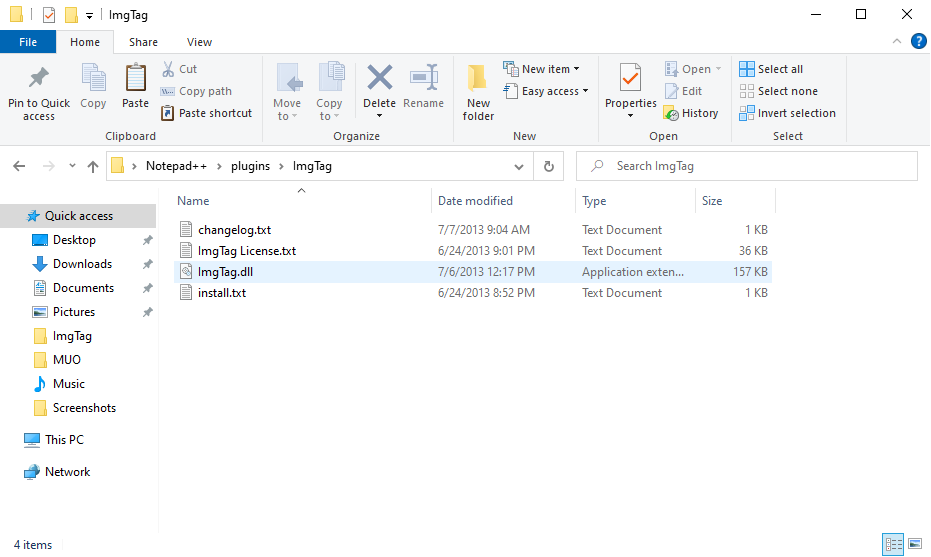Click the Copy ribbon icon

tap(93, 78)
